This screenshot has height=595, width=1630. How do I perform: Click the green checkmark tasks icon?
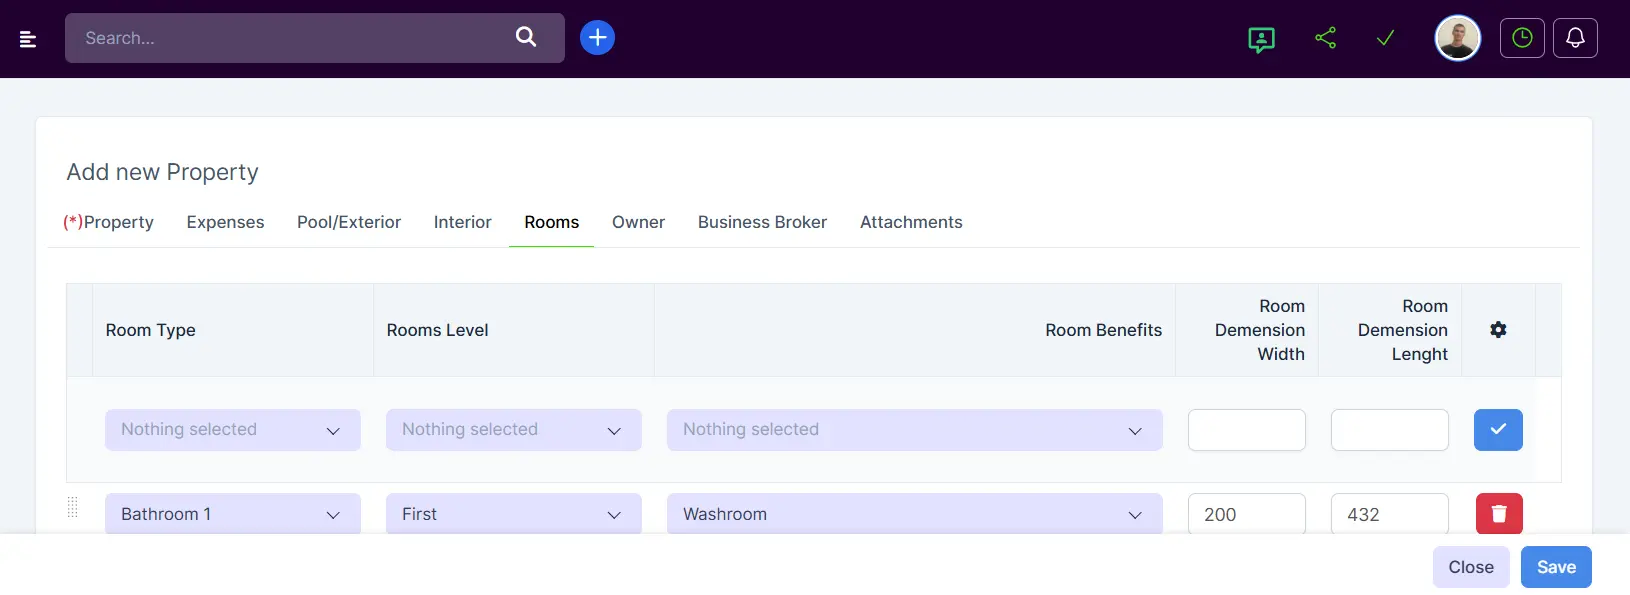coord(1385,38)
